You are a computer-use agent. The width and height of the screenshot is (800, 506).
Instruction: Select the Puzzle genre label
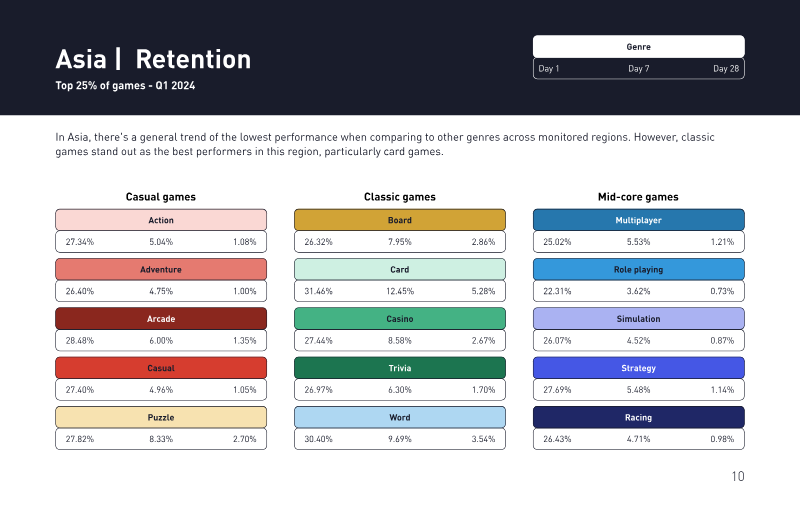click(160, 417)
